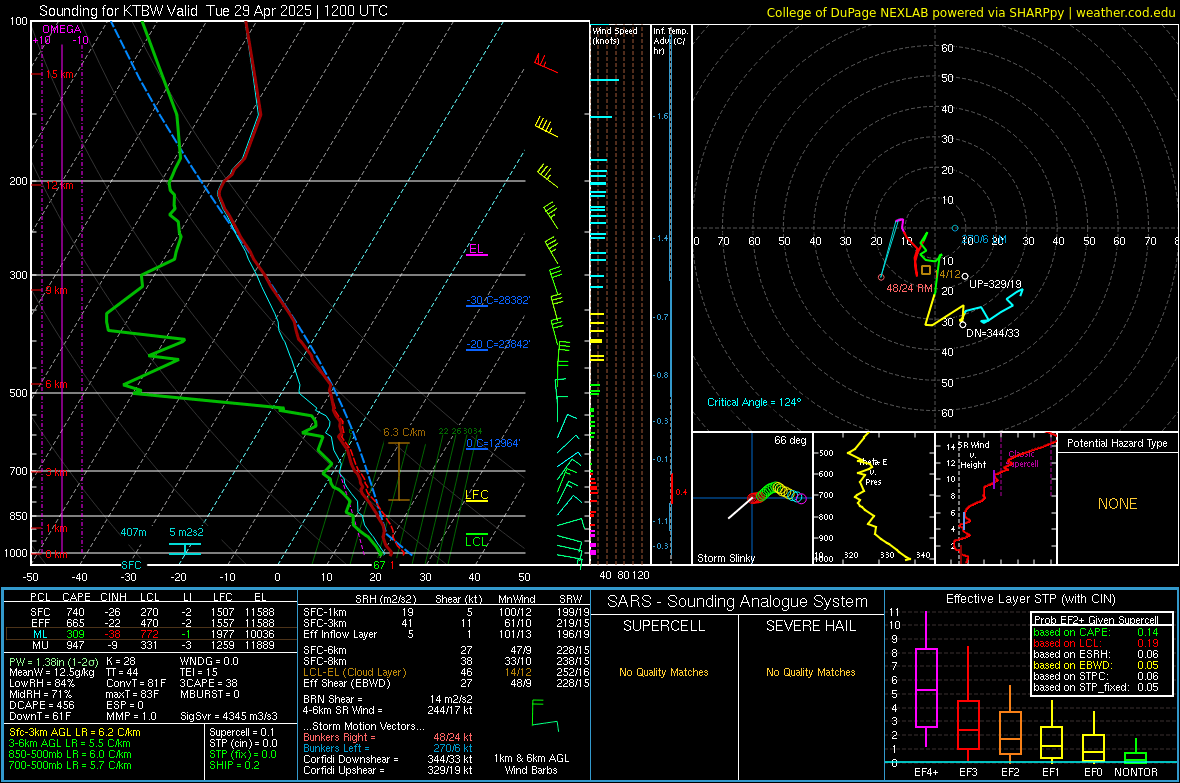Click the OMEGA label on the skew-T
The height and width of the screenshot is (783, 1180).
(x=62, y=29)
